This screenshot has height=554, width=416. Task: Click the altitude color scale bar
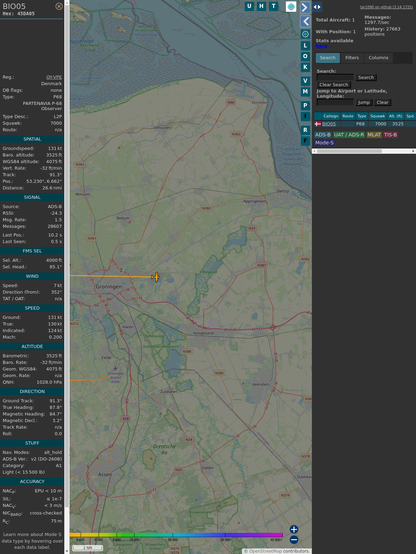(176, 535)
